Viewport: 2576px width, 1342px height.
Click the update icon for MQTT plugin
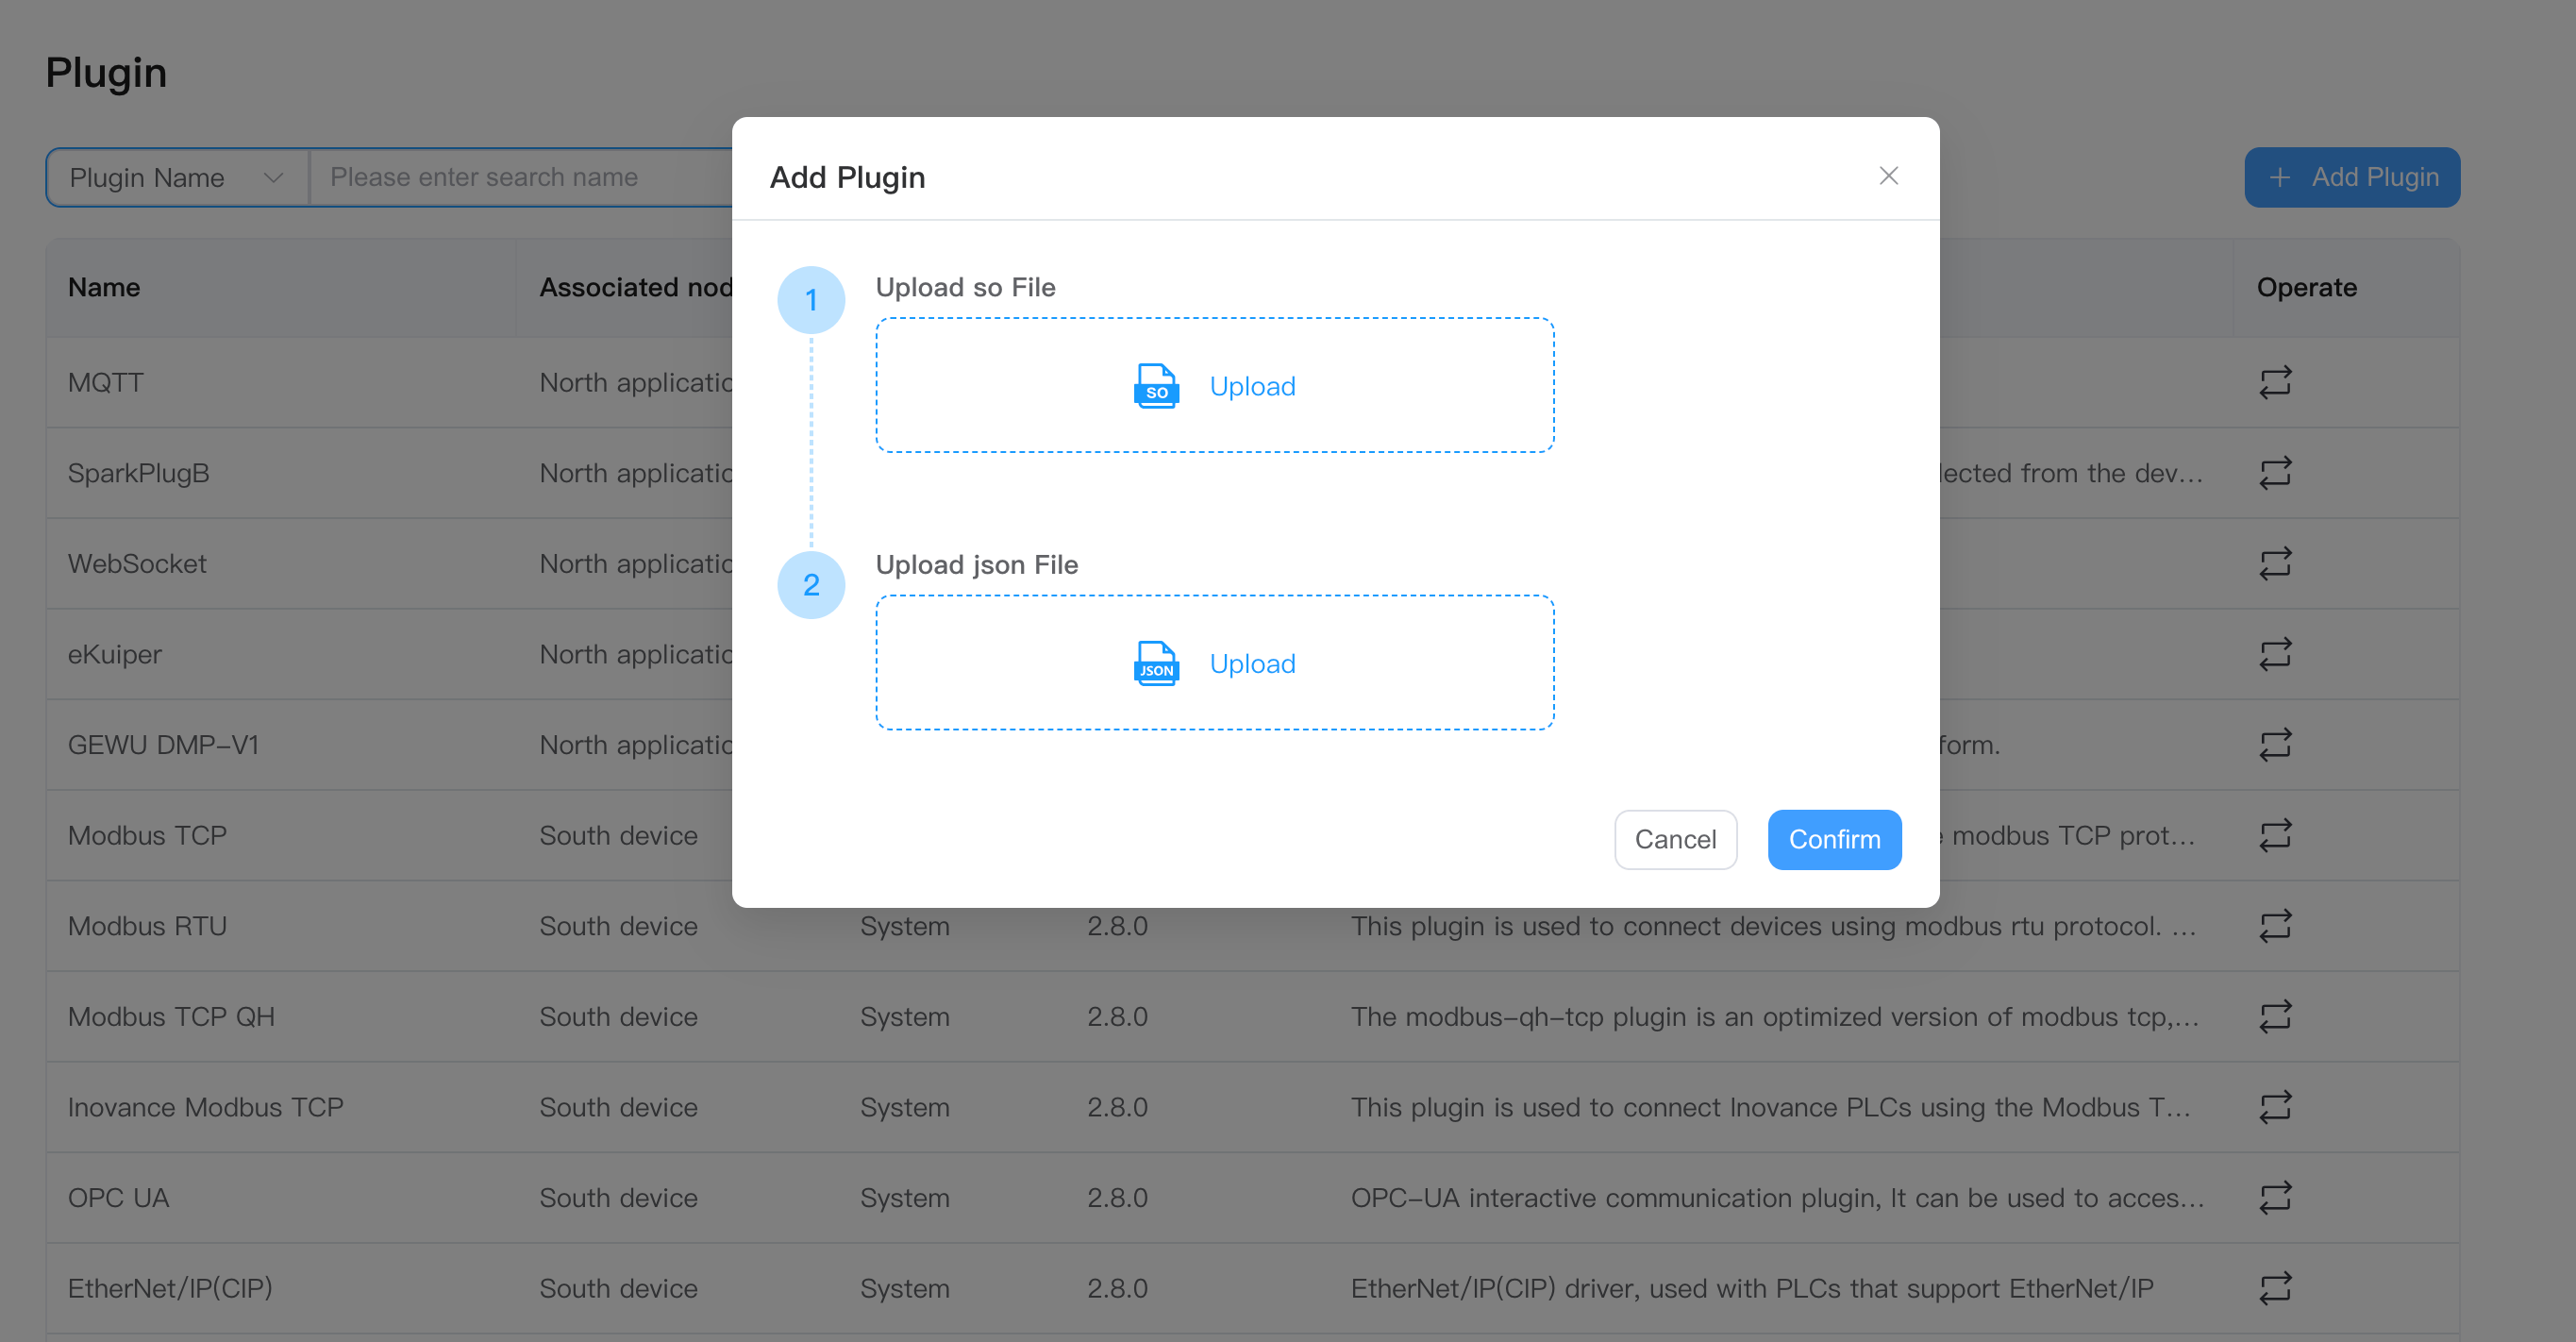pyautogui.click(x=2275, y=382)
